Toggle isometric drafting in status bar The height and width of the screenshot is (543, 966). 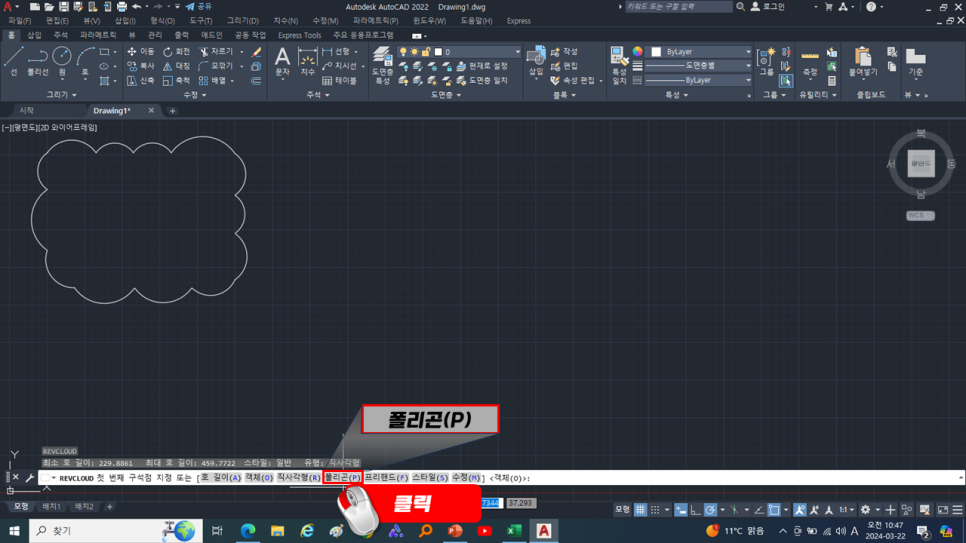pos(734,510)
